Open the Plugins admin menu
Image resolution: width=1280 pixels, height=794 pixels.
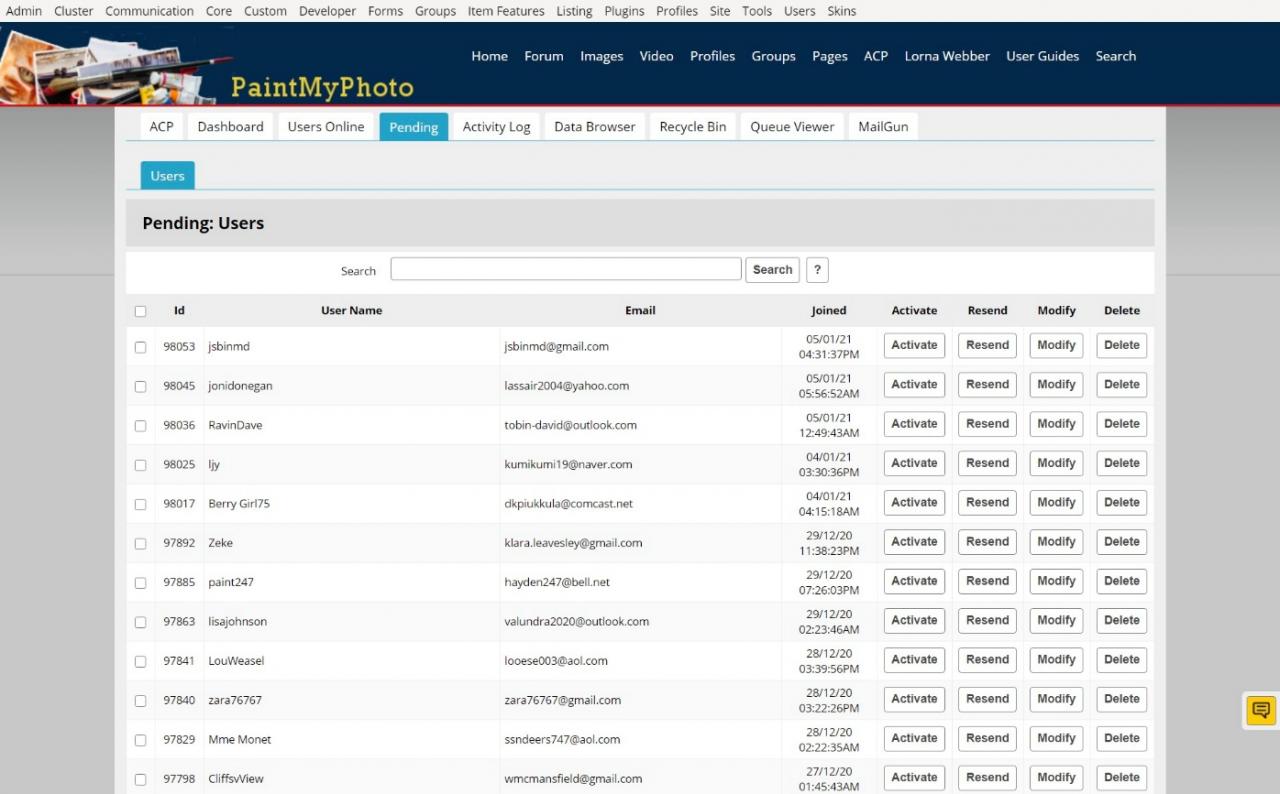click(624, 11)
